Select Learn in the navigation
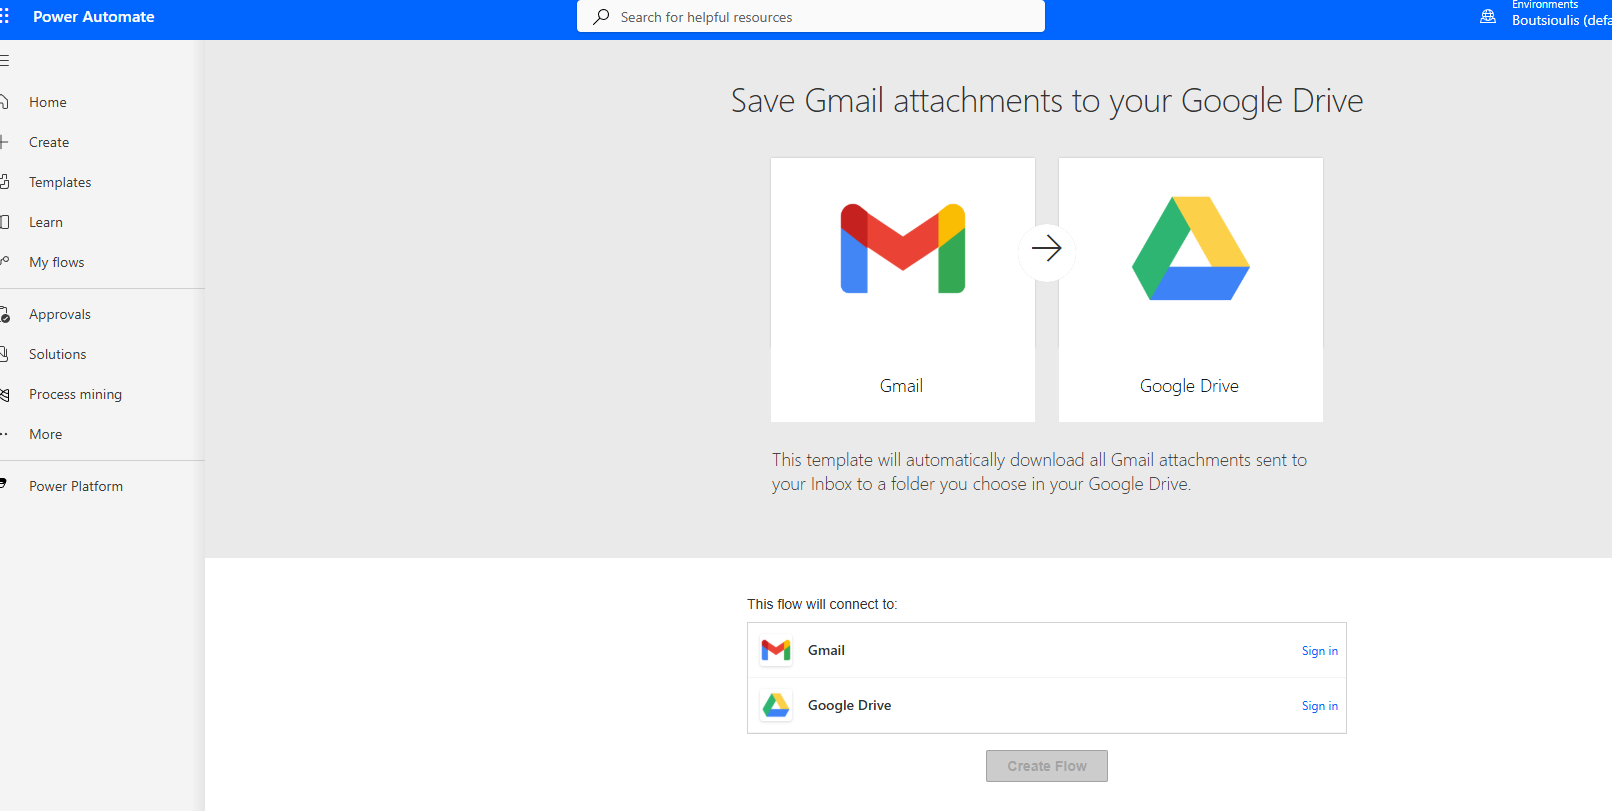The height and width of the screenshot is (811, 1612). (x=46, y=222)
